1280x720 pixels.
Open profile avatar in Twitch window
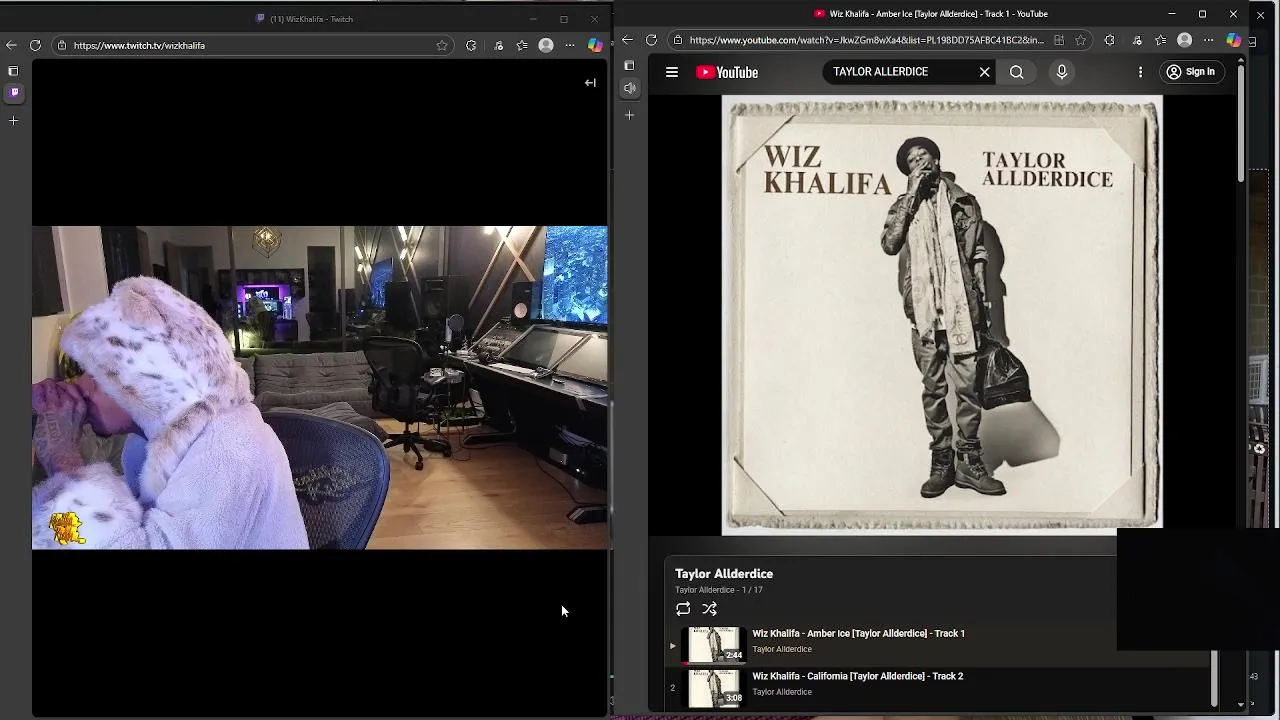[x=546, y=45]
